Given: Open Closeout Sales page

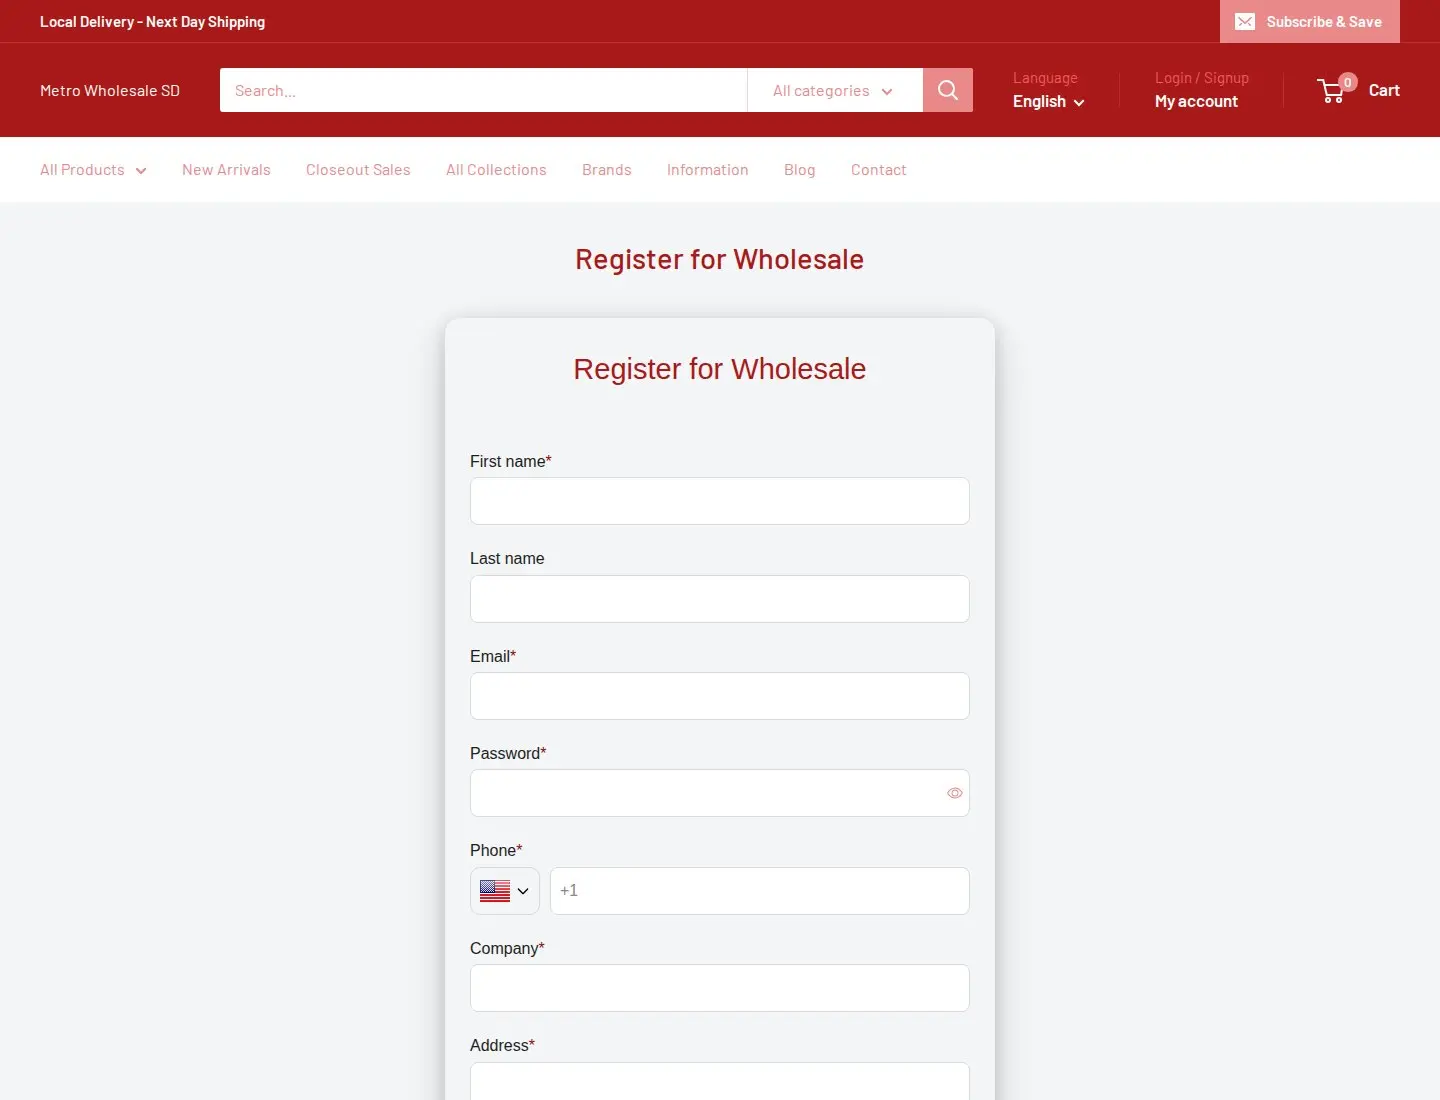Looking at the screenshot, I should (358, 170).
